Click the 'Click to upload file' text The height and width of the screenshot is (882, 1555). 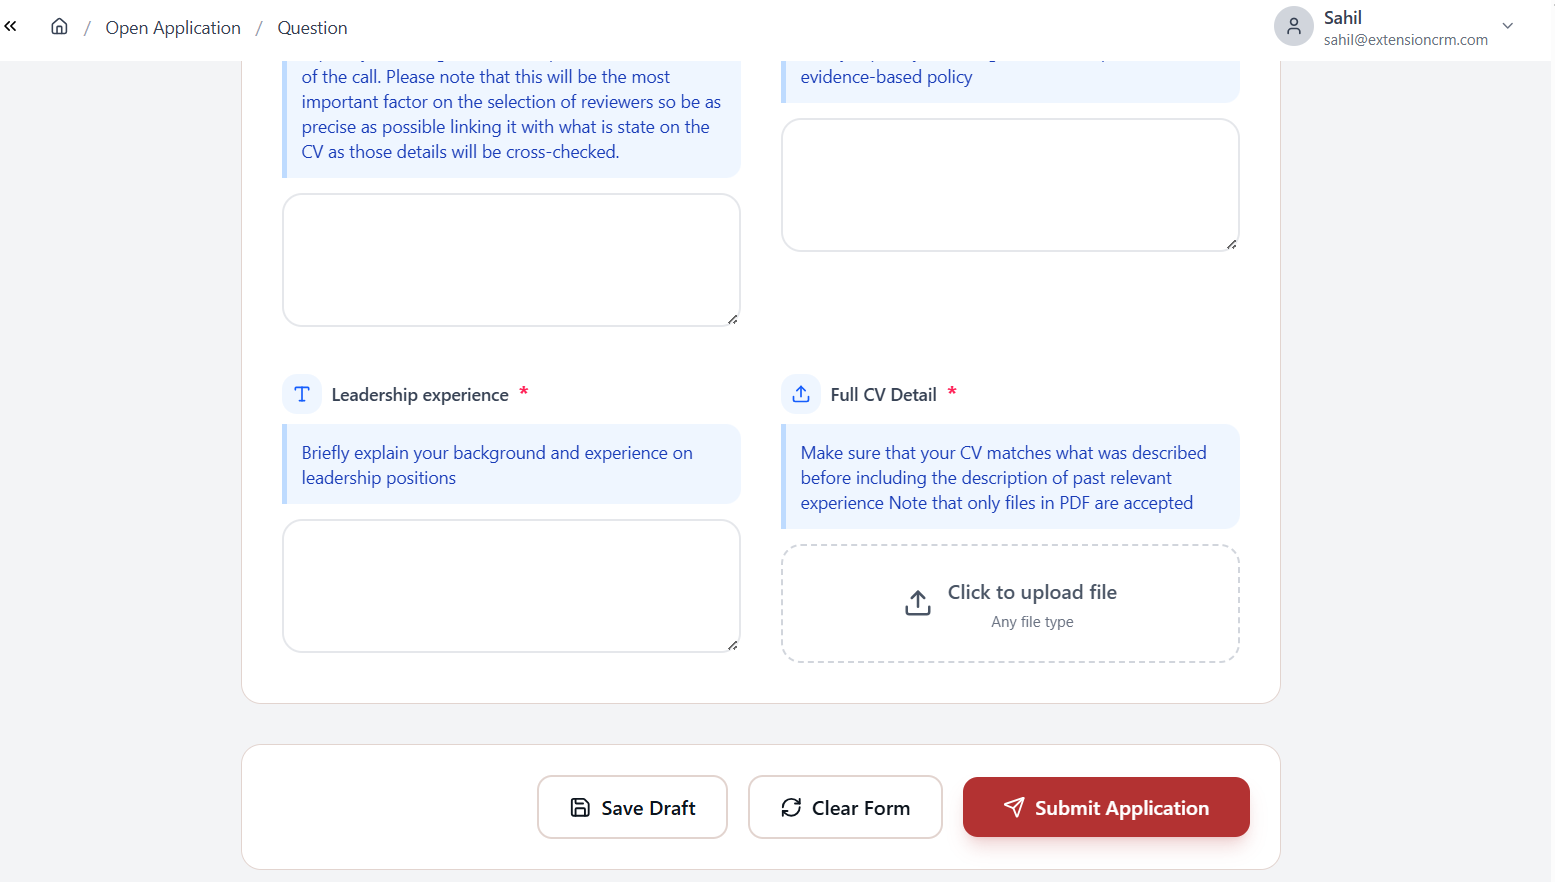coord(1032,592)
